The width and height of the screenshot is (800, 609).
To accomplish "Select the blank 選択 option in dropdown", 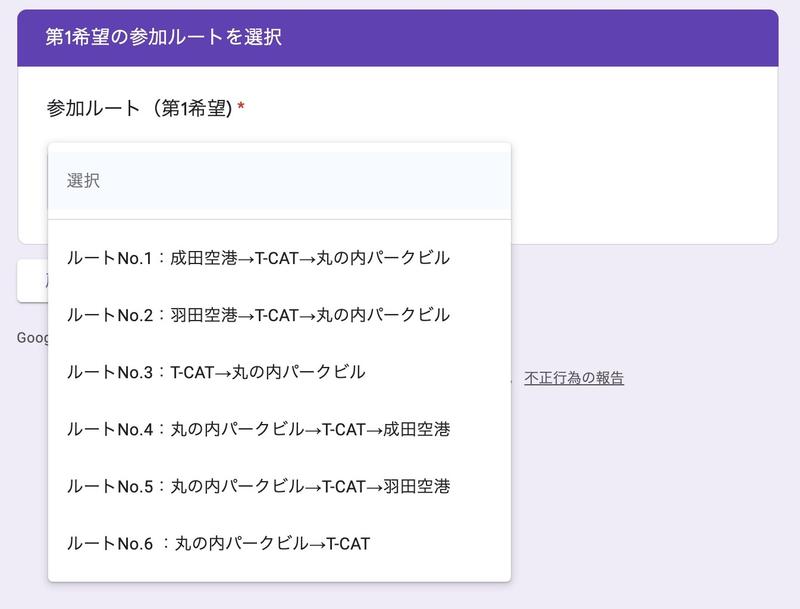I will tap(279, 181).
